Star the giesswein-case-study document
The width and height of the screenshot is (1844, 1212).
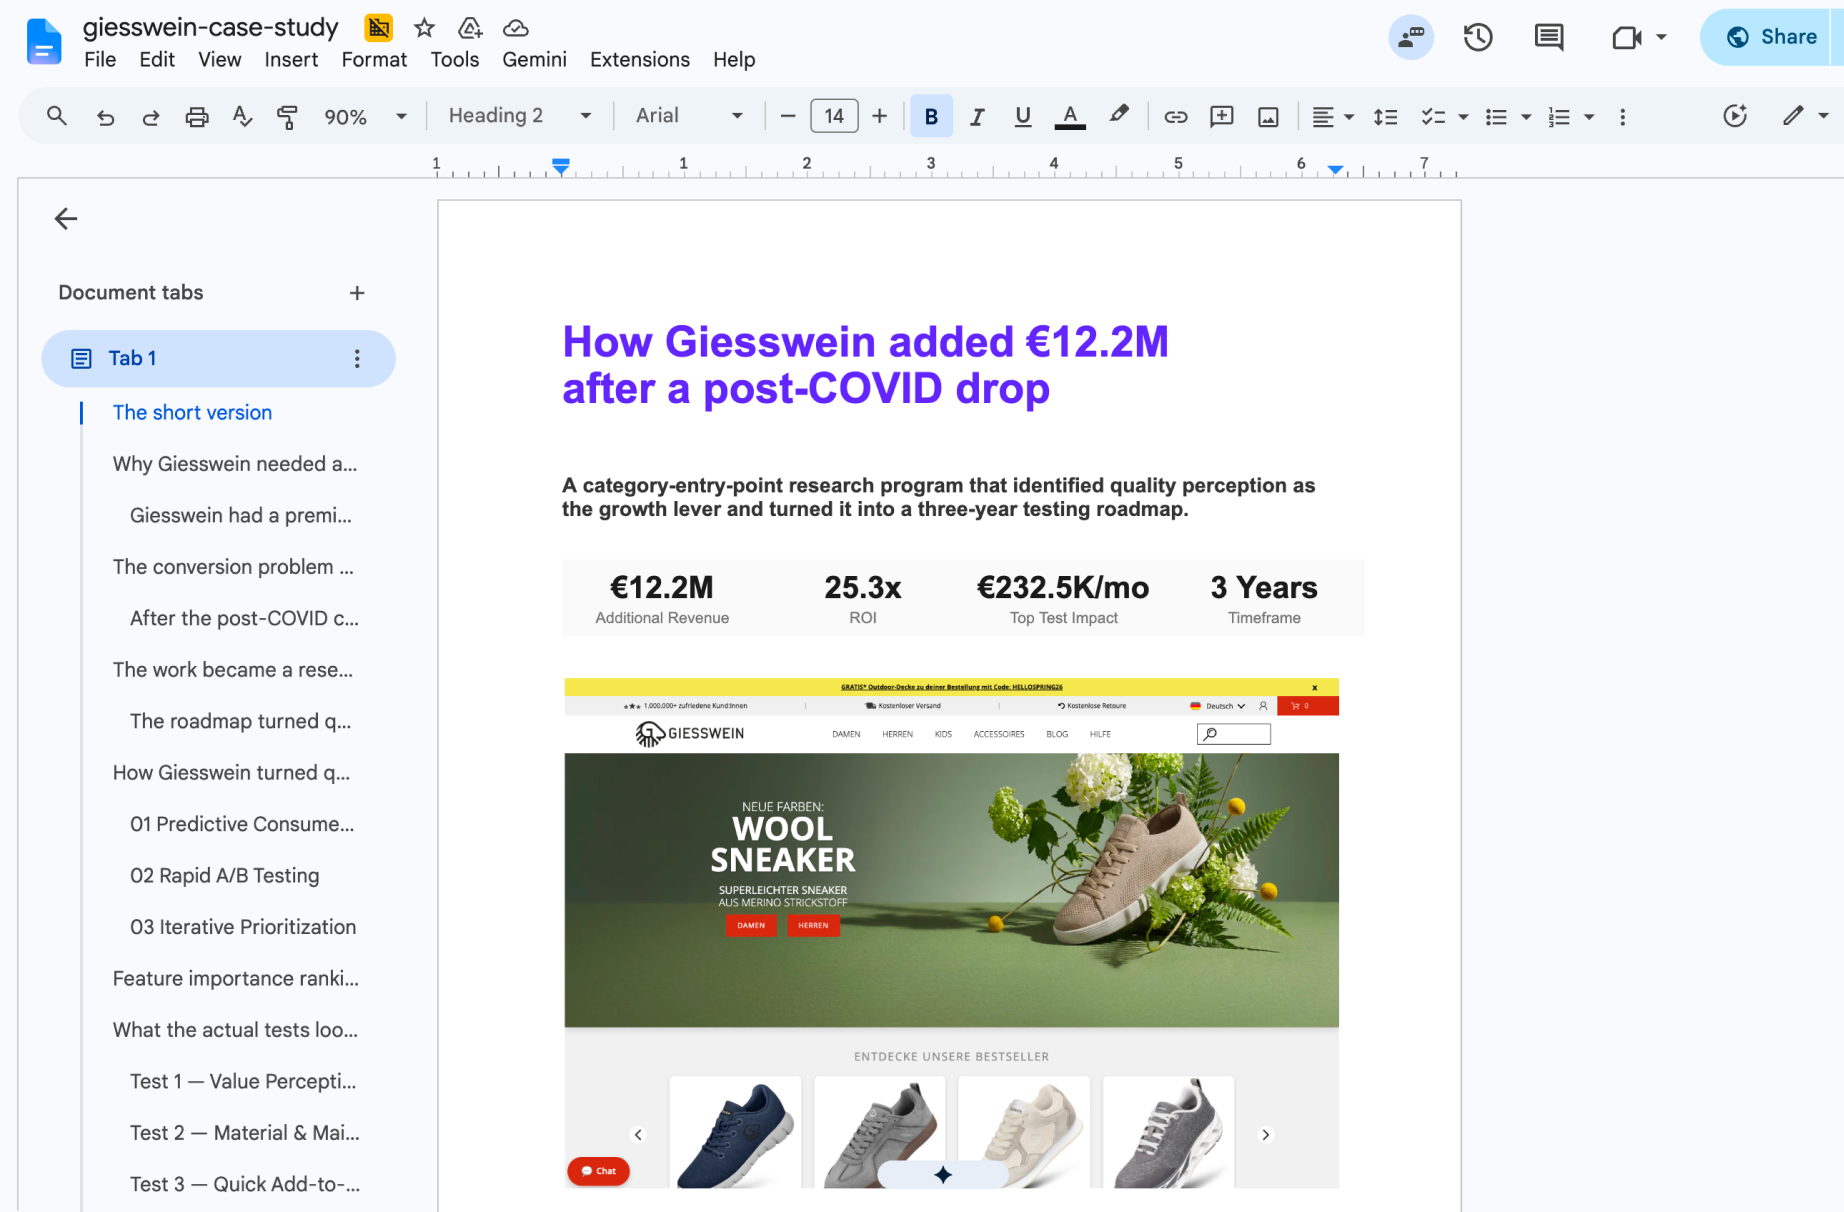point(424,28)
